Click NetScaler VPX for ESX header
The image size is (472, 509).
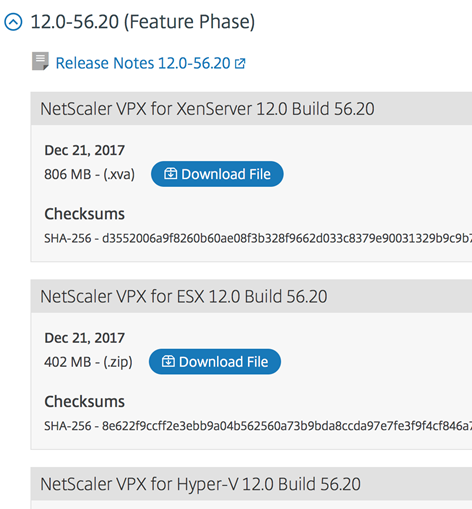[251, 296]
